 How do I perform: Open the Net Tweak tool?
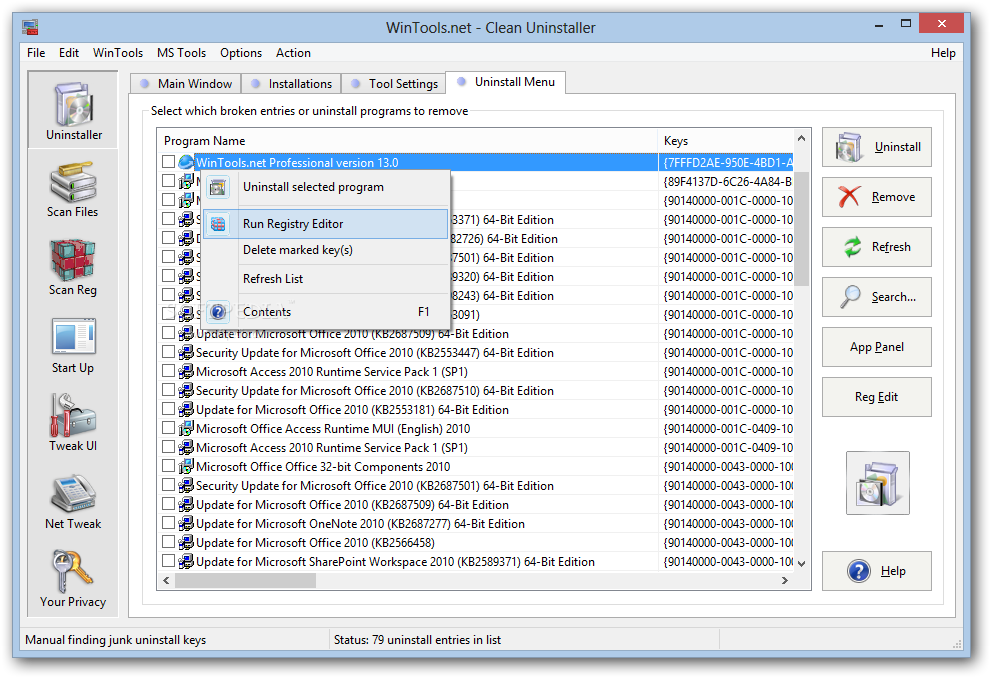coord(73,501)
